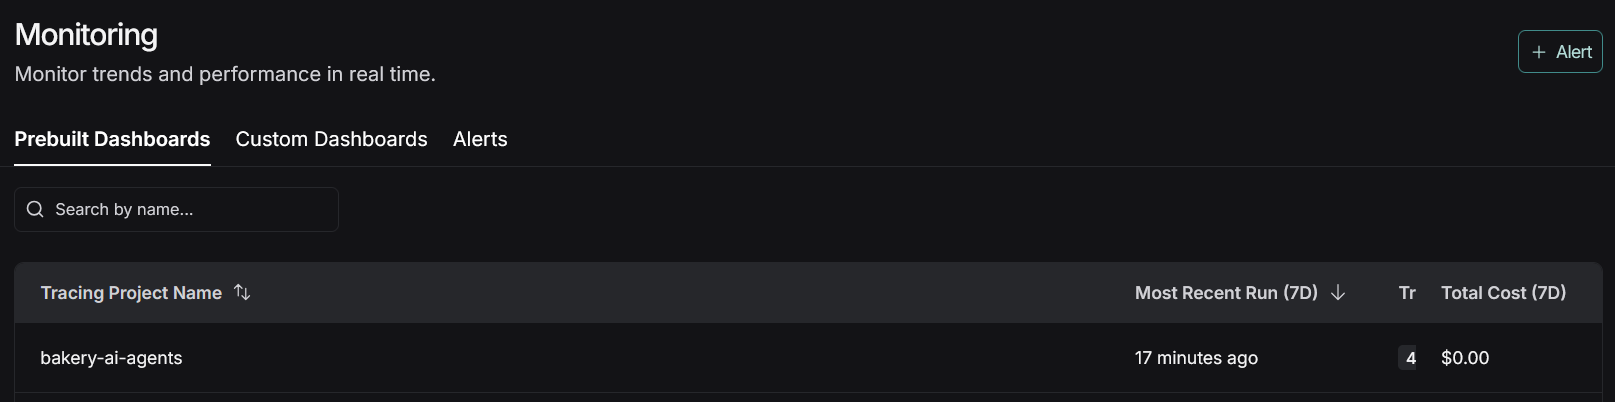Click the 17 minutes ago cell
Screen dimensions: 1615x402
[1196, 358]
